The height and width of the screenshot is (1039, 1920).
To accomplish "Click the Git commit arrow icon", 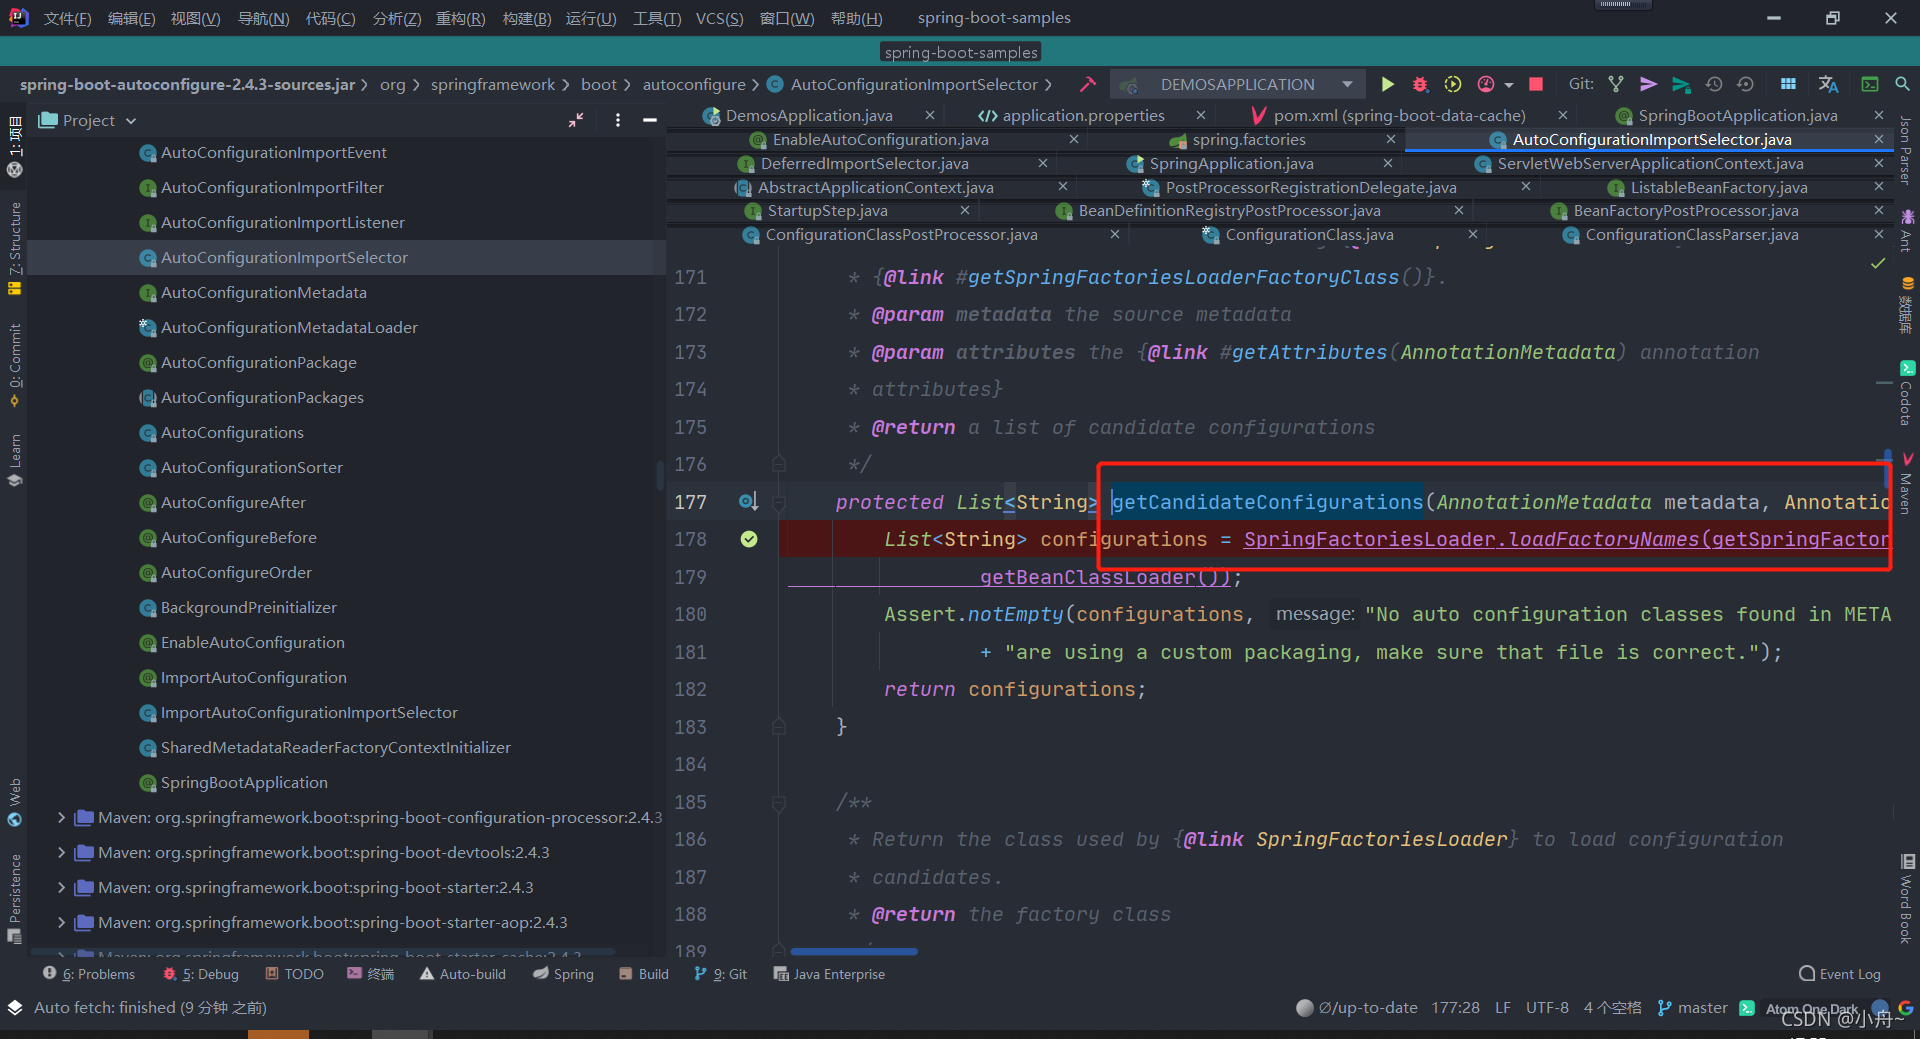I will 1648,84.
